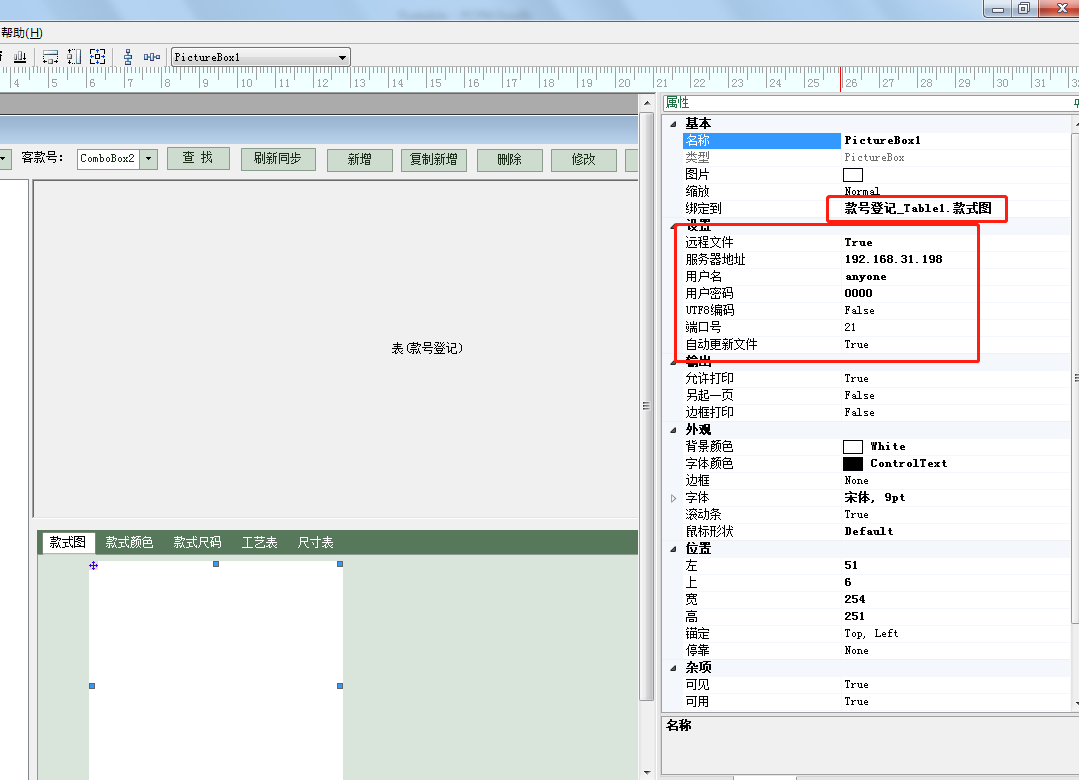Switch to the 款式颜色 tab
This screenshot has width=1079, height=780.
(129, 542)
